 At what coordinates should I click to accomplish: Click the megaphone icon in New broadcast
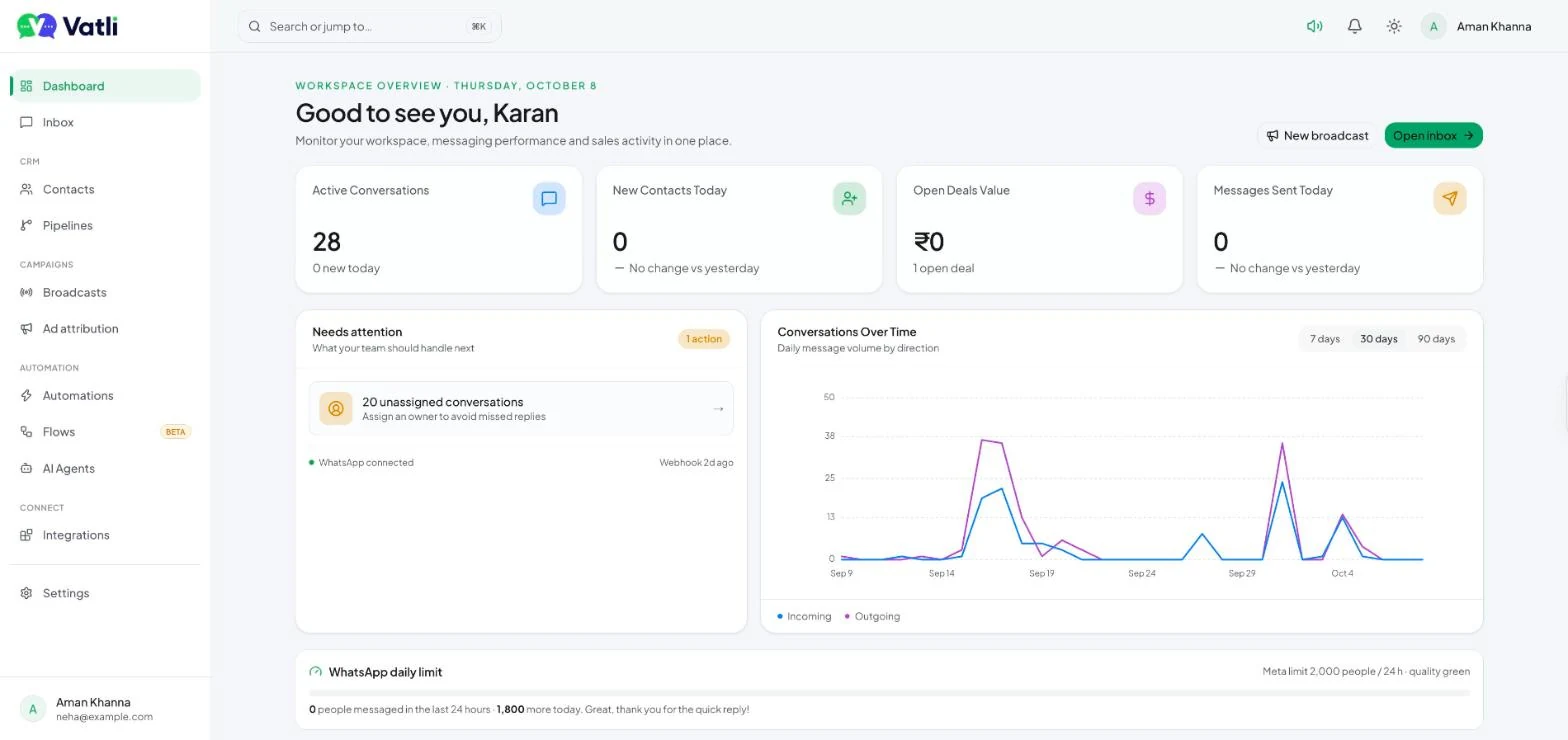1272,135
